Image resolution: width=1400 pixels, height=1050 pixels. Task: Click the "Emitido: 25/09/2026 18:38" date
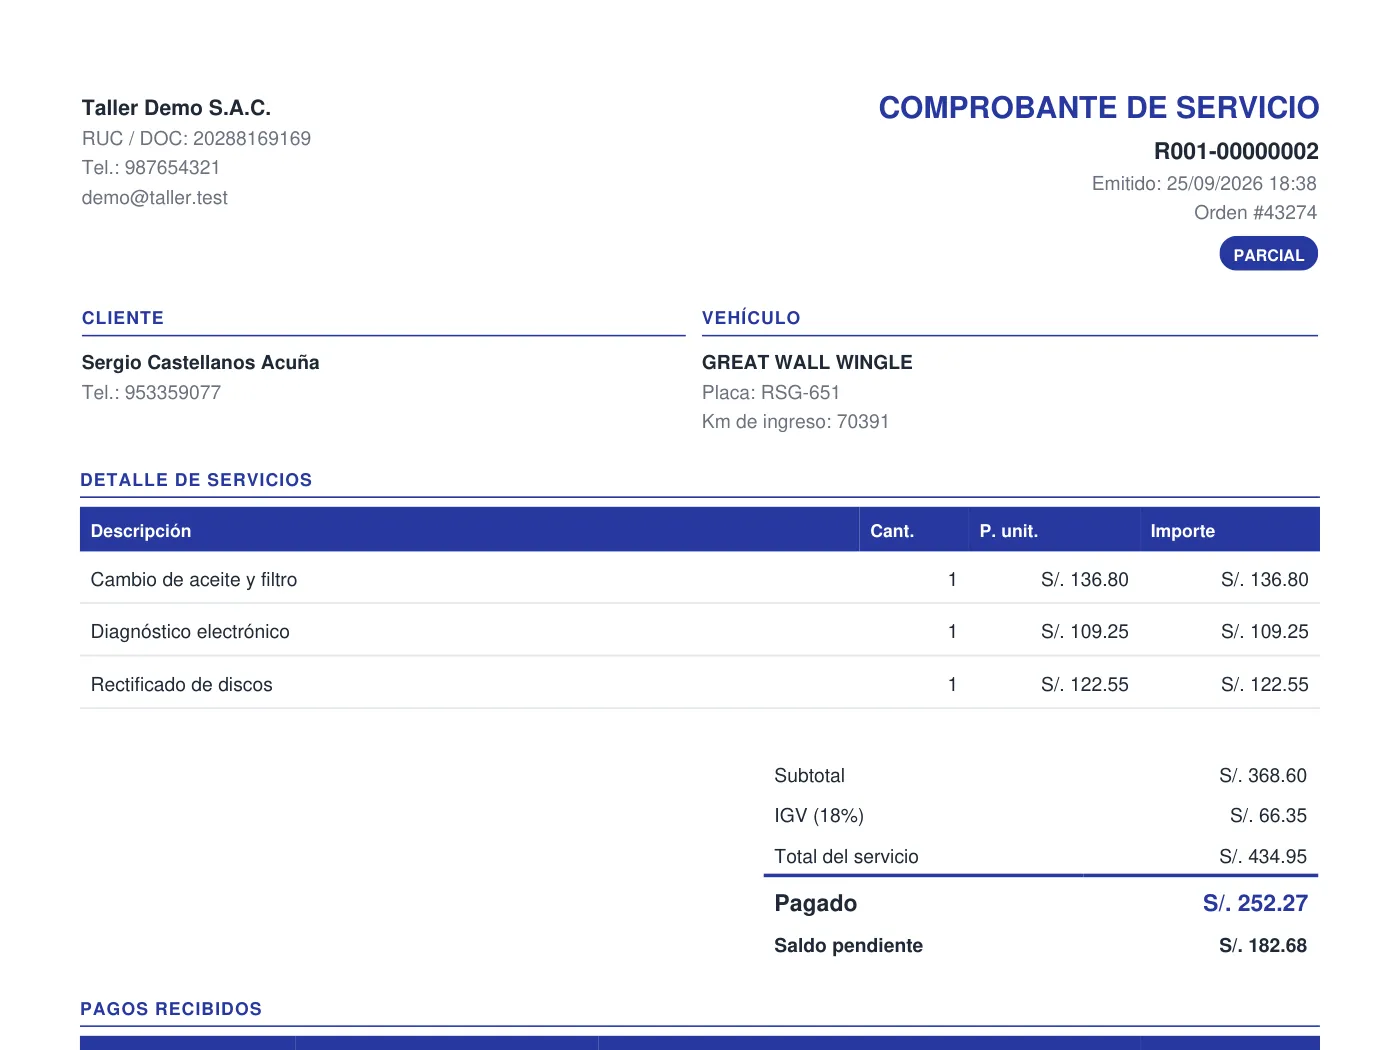point(1204,183)
